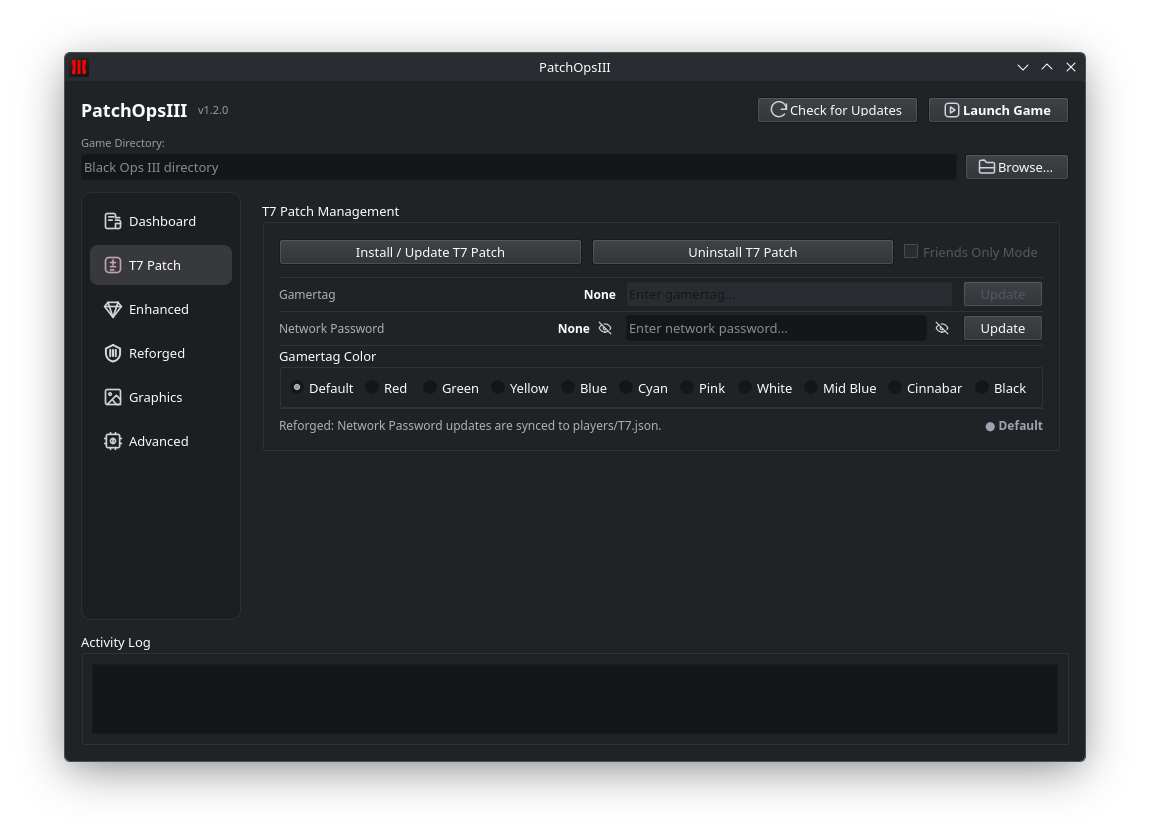Toggle visibility of the network password input
1150x838 pixels.
coord(942,328)
